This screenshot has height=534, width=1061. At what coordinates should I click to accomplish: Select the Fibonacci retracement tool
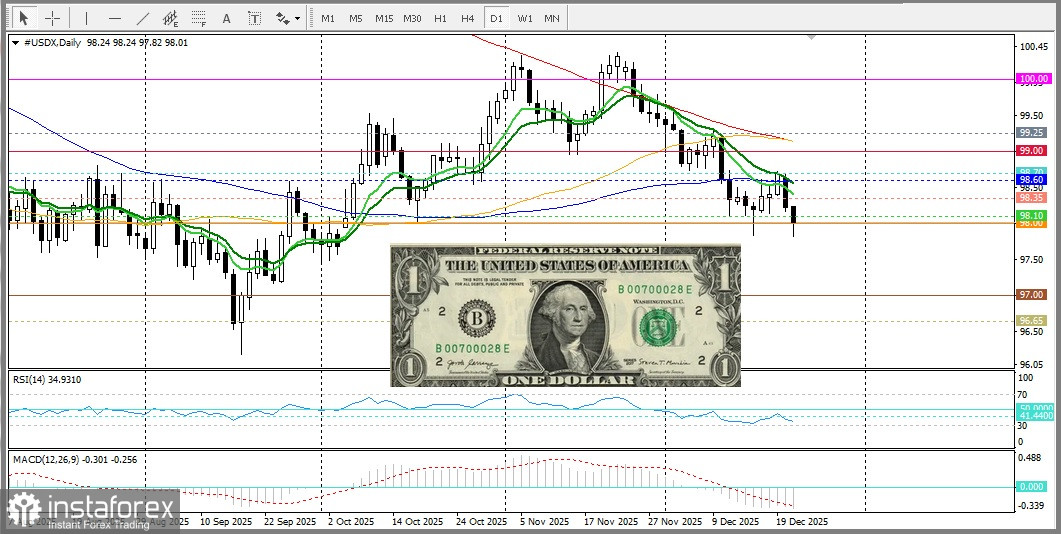point(198,18)
